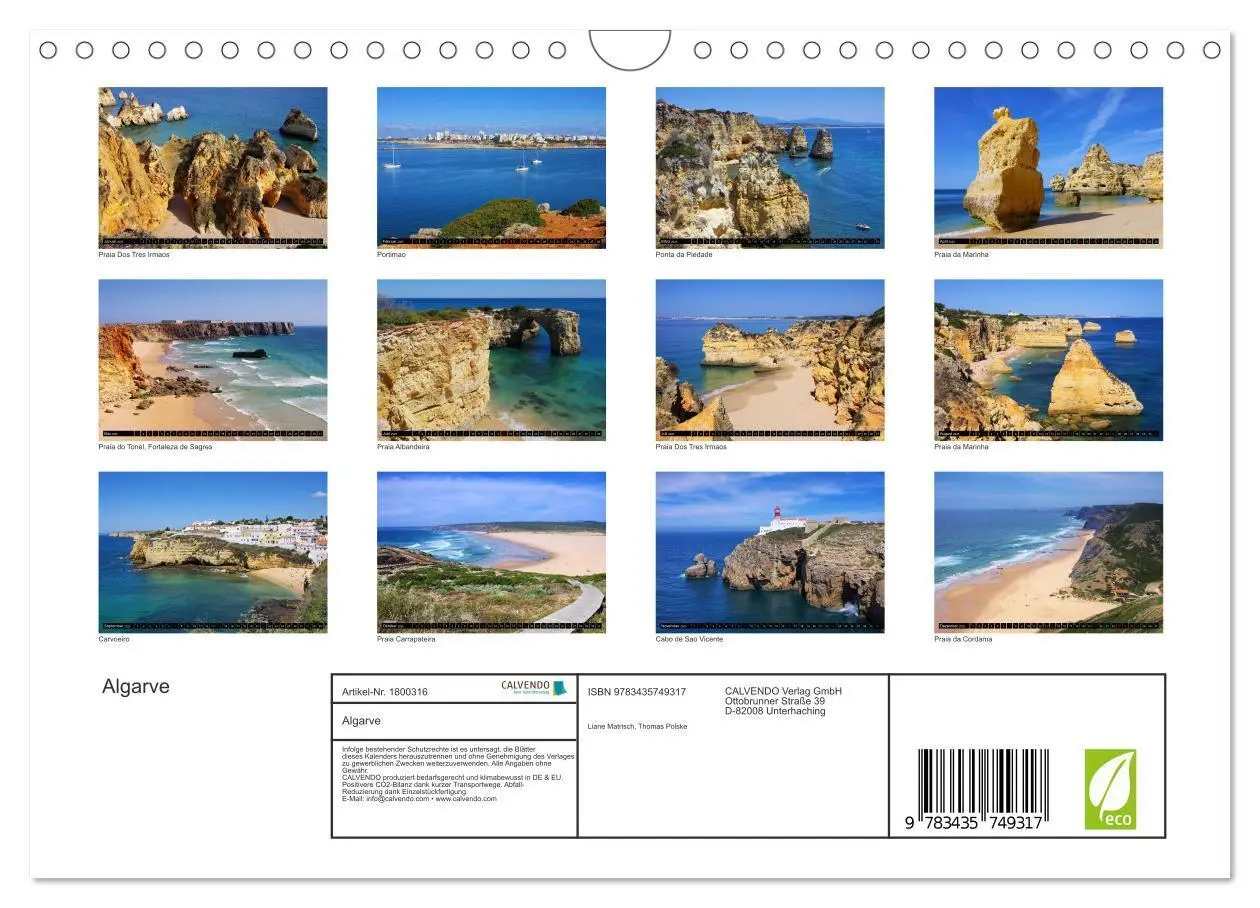Click the 'Artikel-Nr. 1800316' text

tap(385, 692)
